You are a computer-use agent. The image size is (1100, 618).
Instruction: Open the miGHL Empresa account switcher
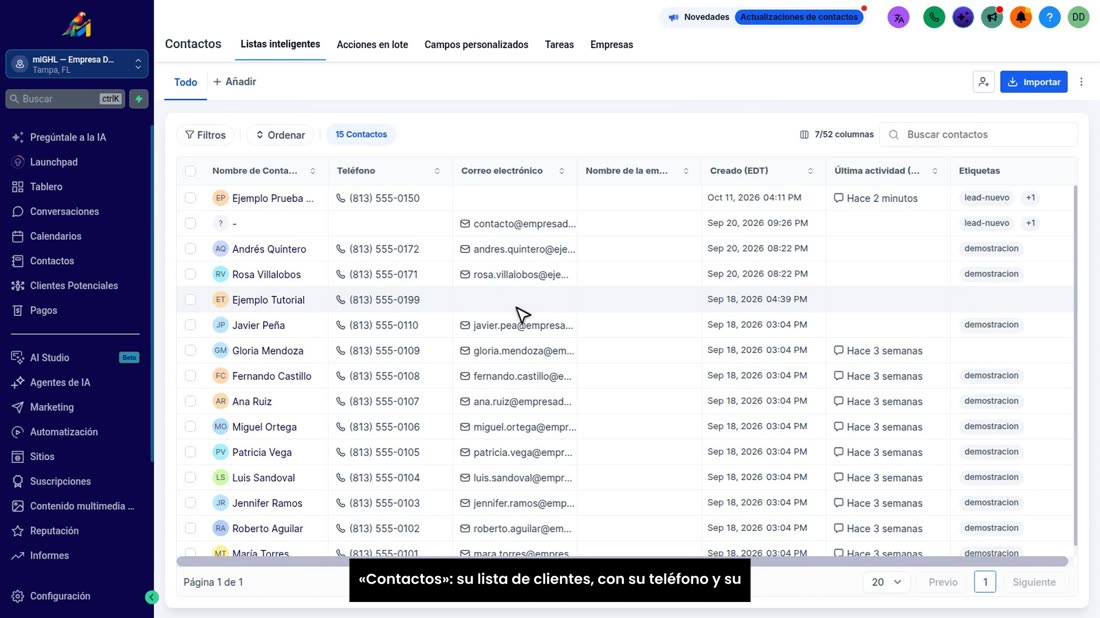[x=76, y=64]
